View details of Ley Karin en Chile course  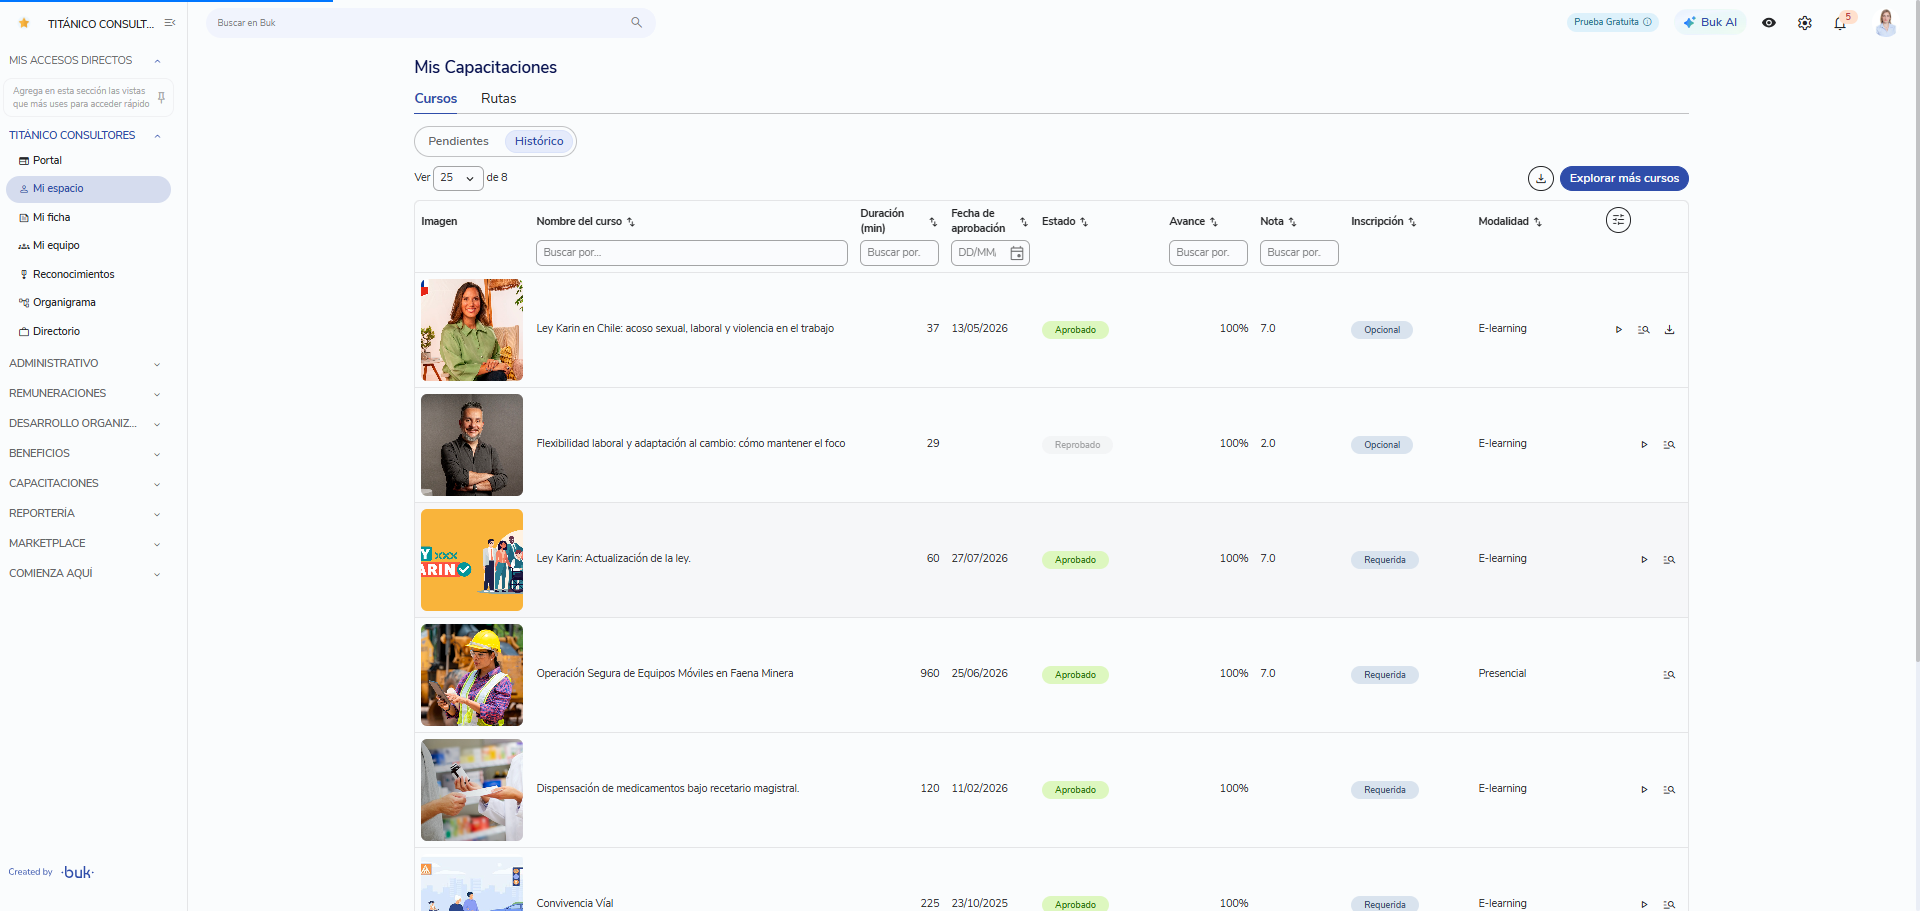pyautogui.click(x=1644, y=330)
